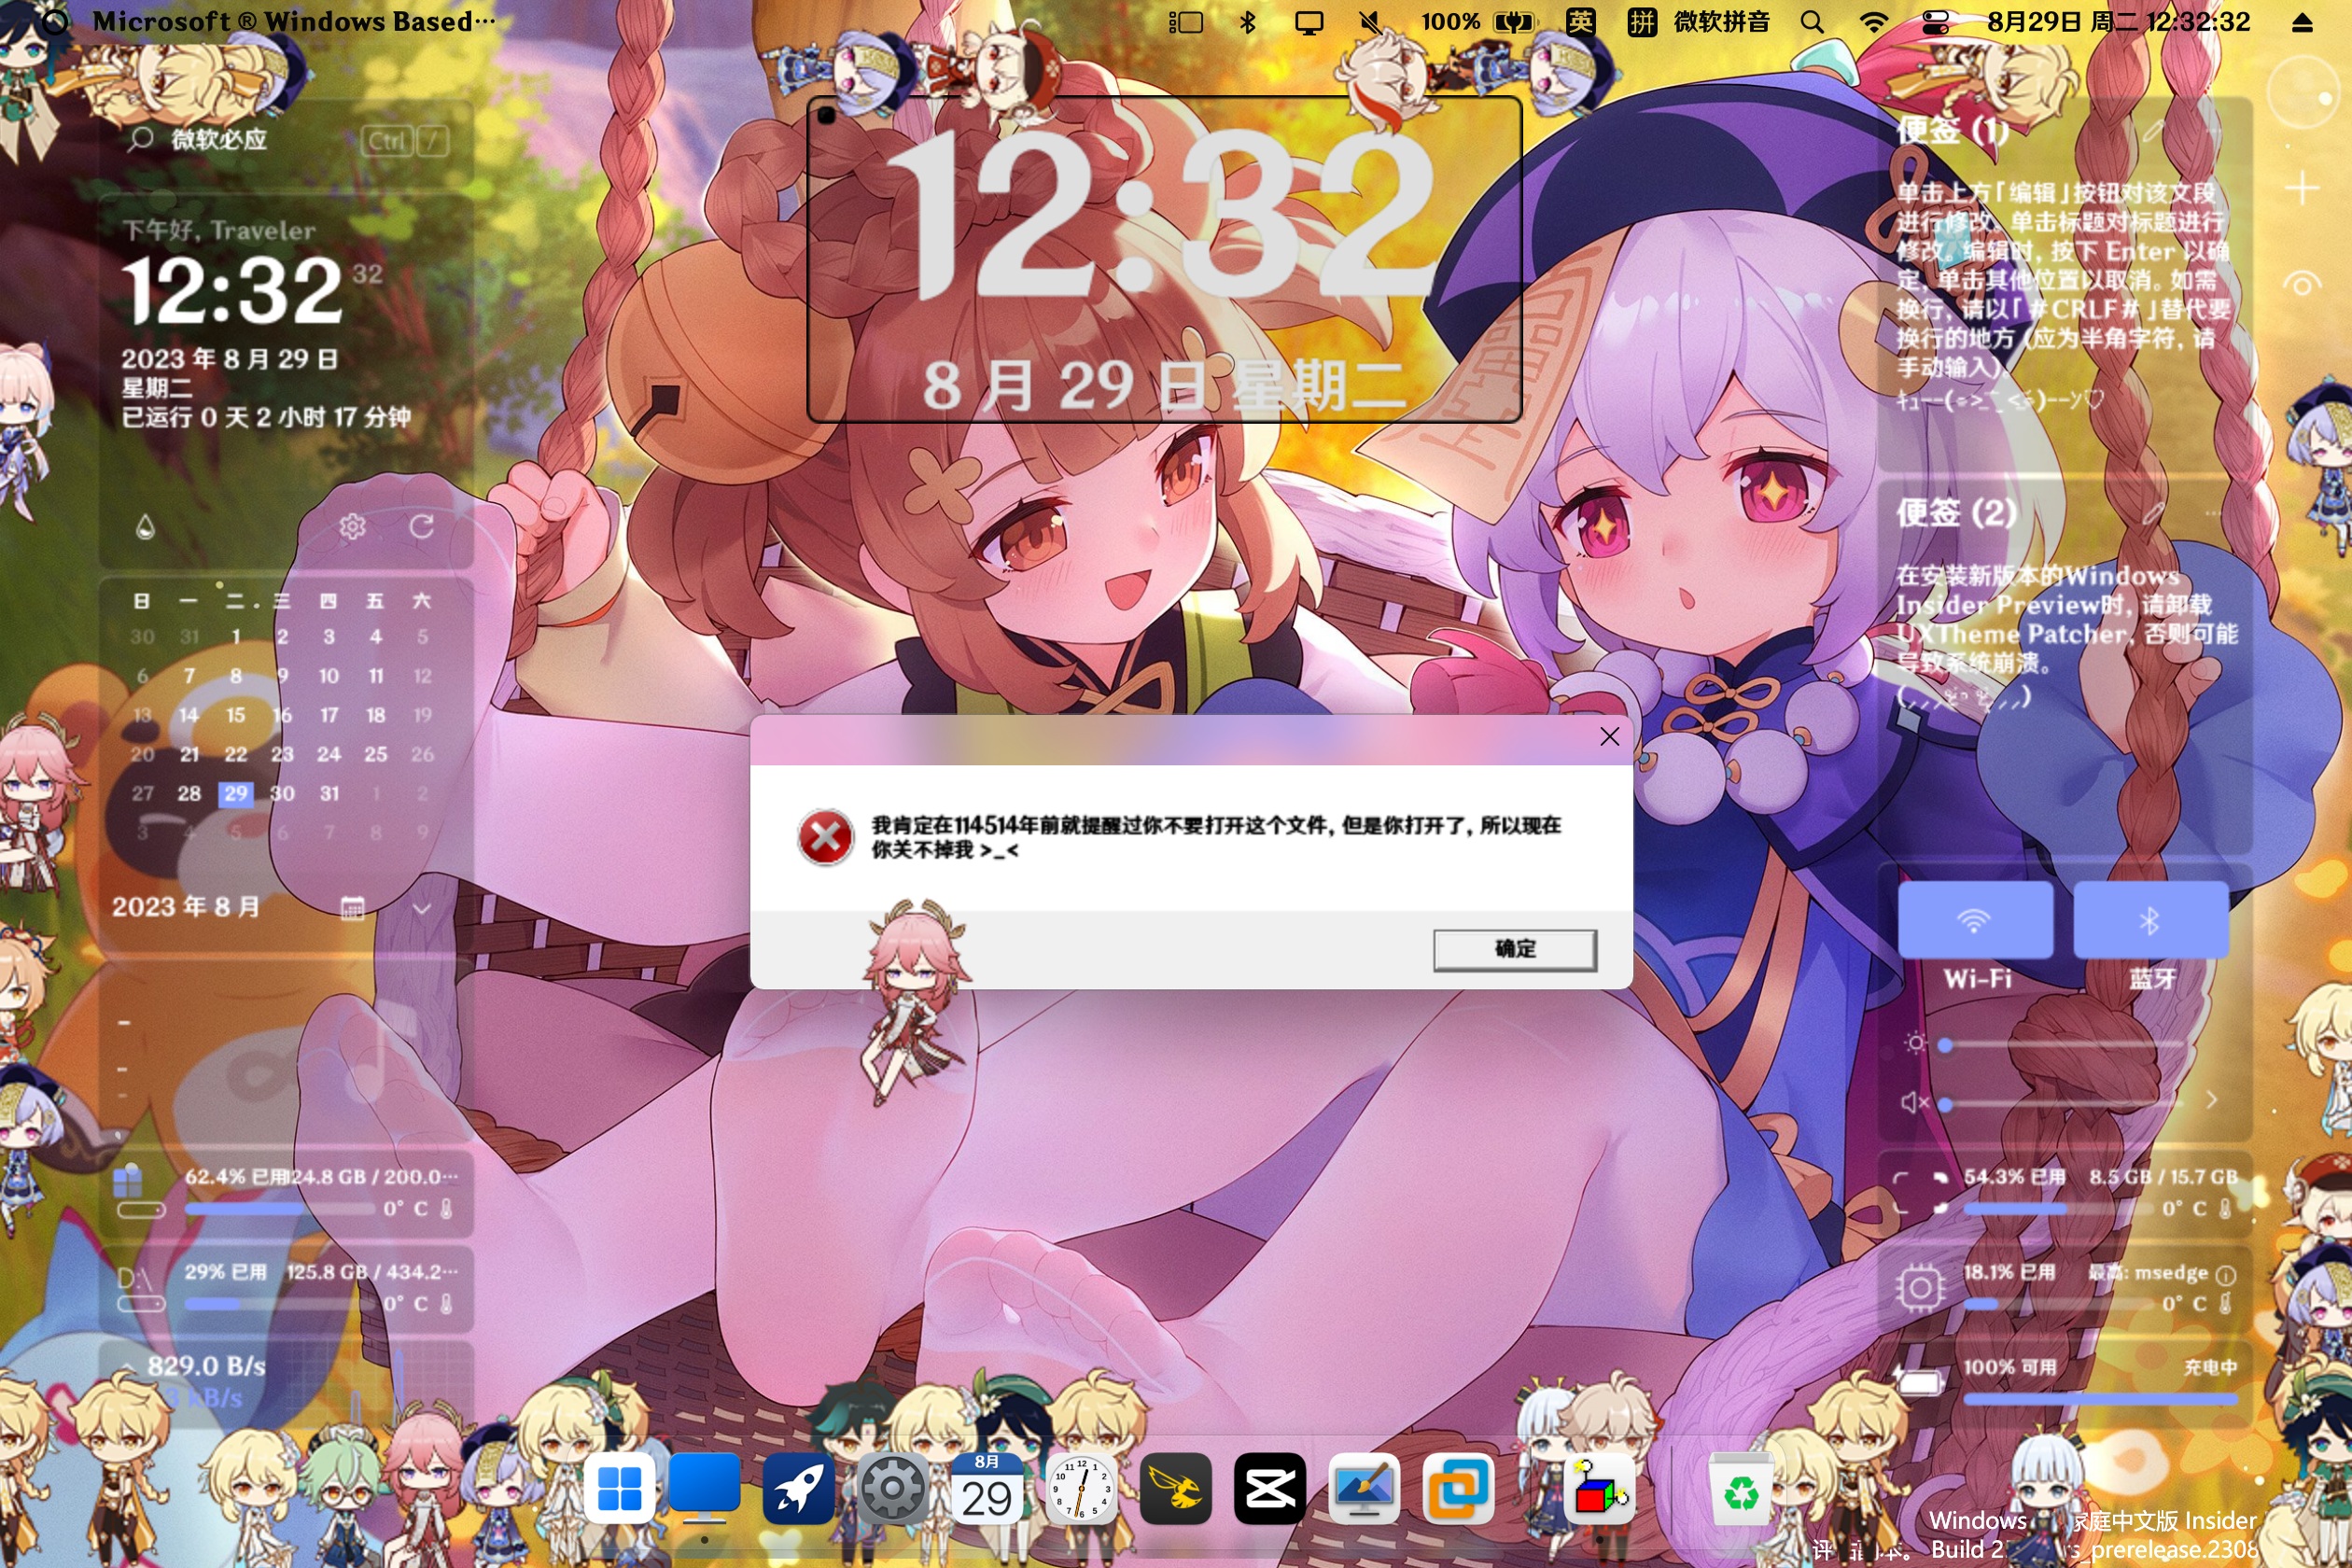Screen dimensions: 2352x1568
Task: Open the date and time in the menu bar
Action: [x=2119, y=22]
